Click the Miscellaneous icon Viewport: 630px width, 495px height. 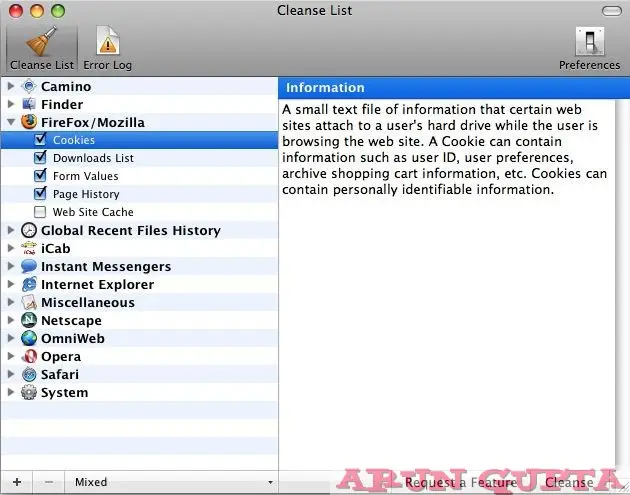pos(29,302)
